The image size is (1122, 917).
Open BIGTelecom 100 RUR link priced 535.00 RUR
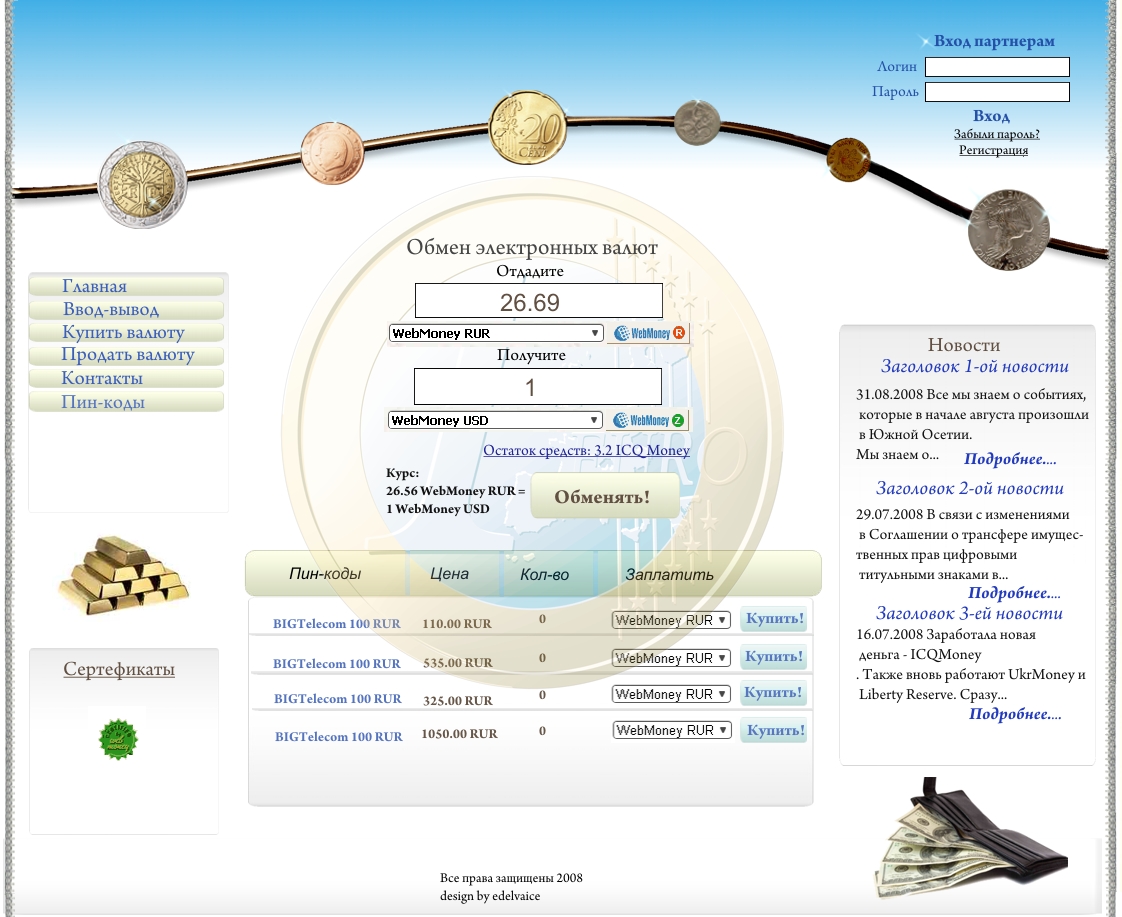tap(336, 664)
